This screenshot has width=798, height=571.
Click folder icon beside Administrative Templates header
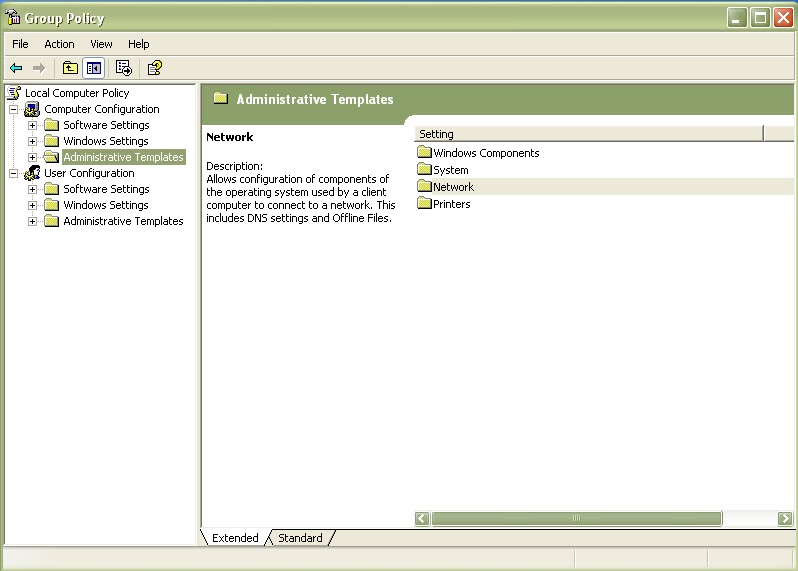click(220, 98)
